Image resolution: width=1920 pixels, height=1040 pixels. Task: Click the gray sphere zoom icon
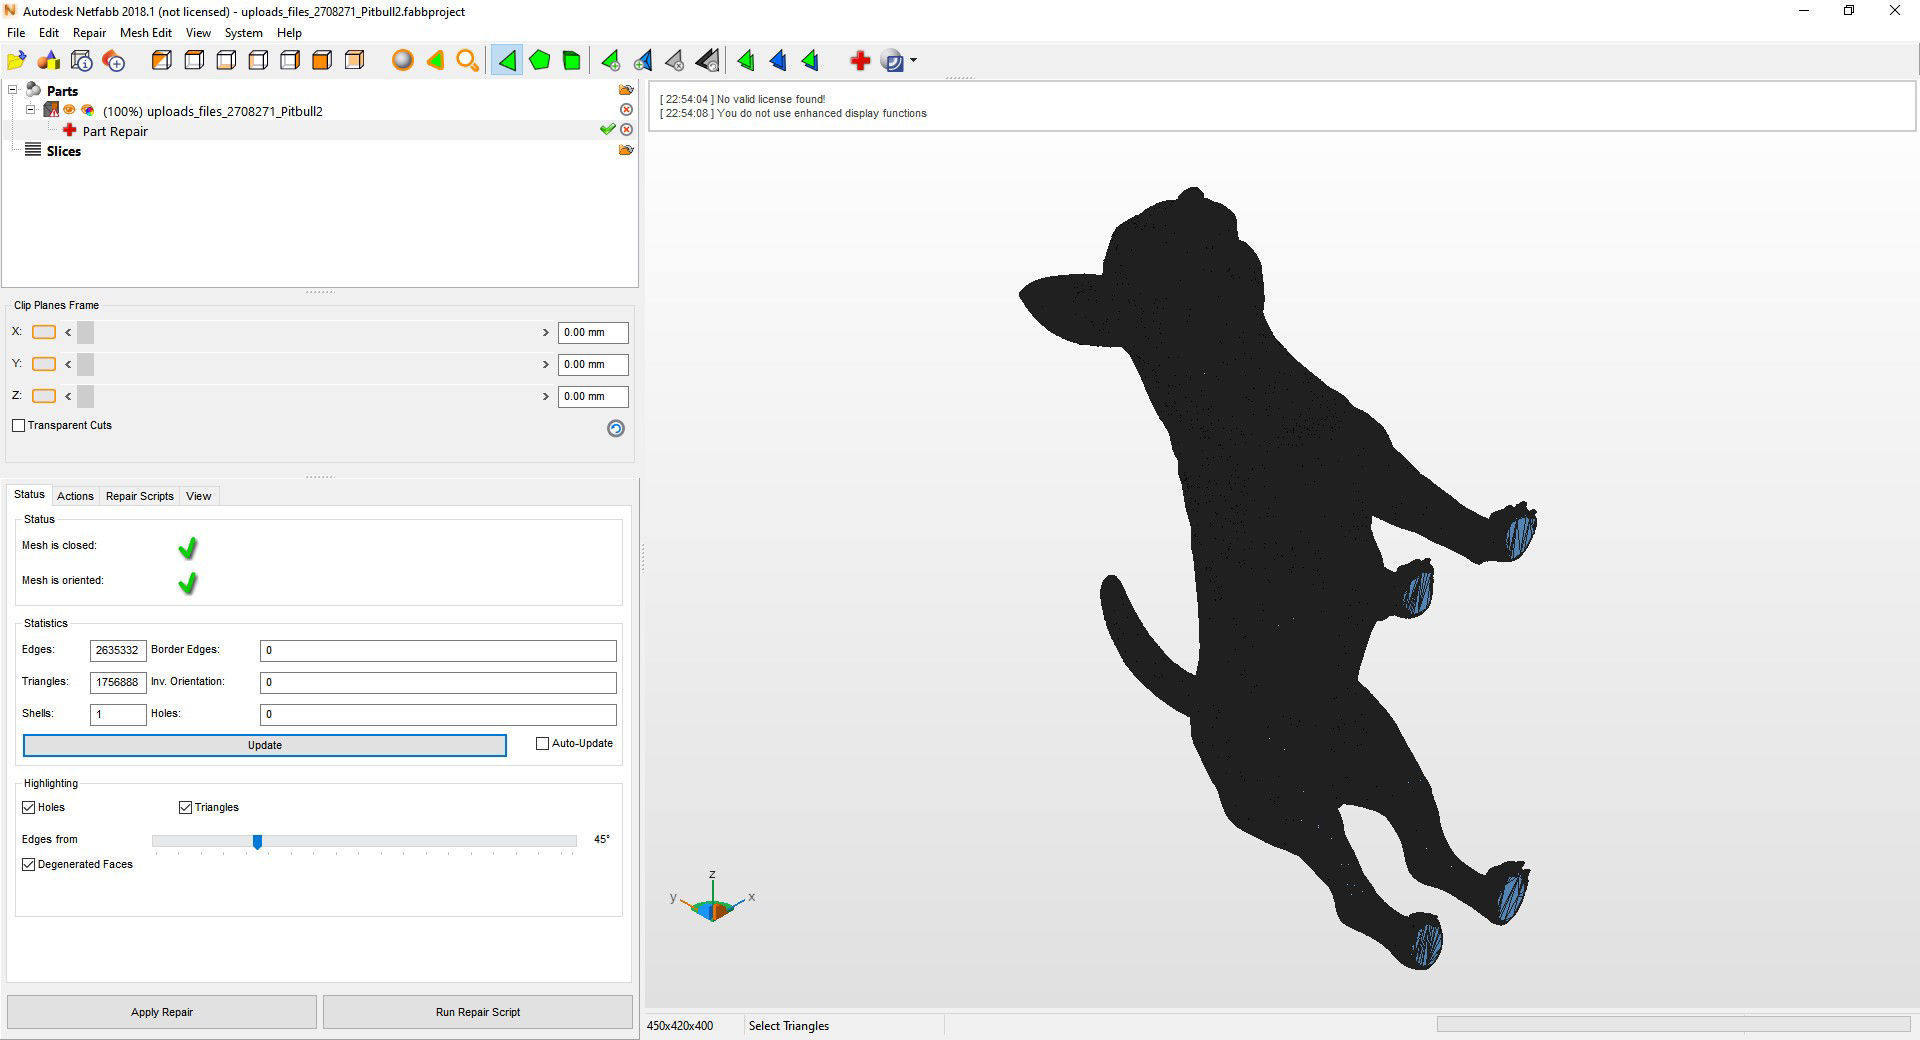[403, 61]
